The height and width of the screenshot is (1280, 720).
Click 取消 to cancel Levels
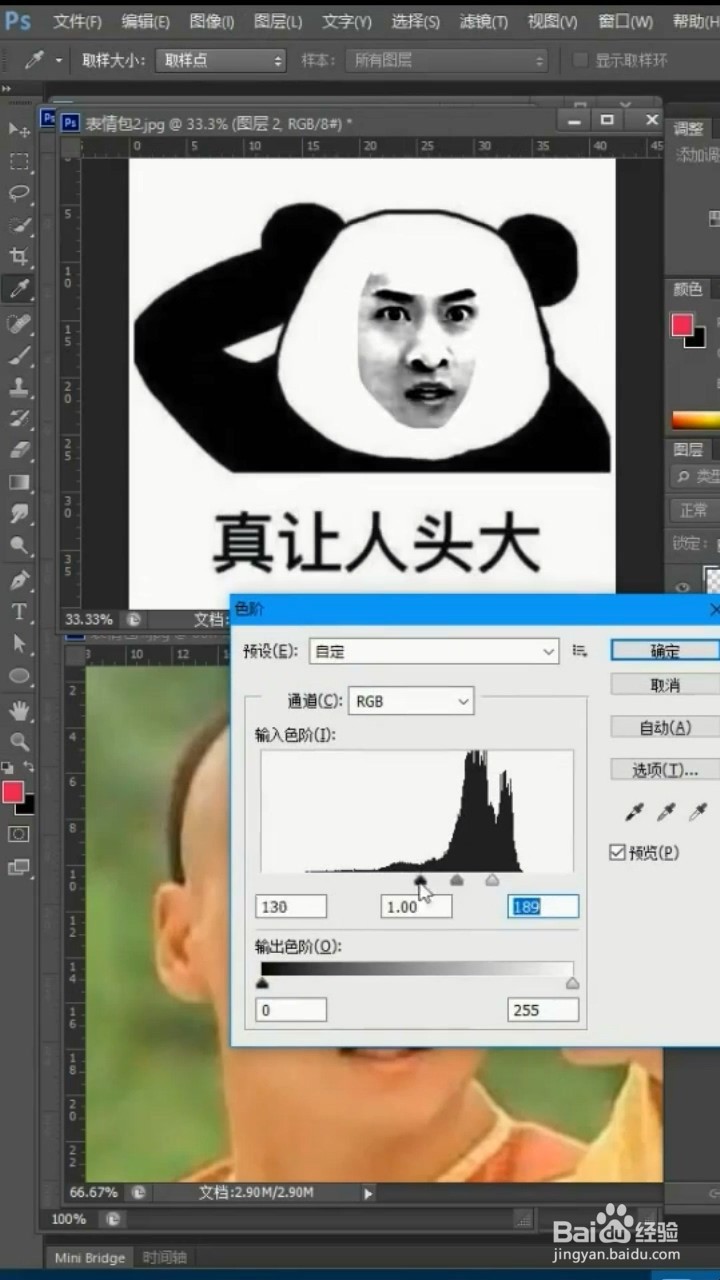[x=665, y=685]
